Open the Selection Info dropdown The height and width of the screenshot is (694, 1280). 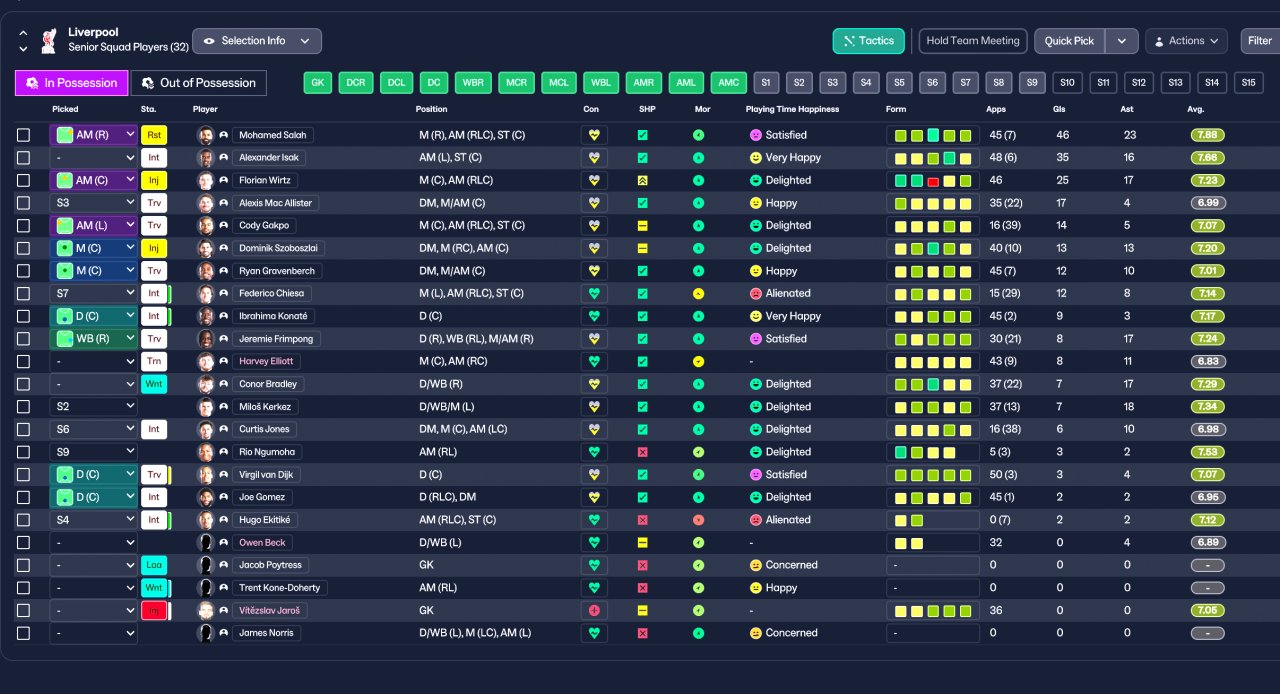coord(257,41)
